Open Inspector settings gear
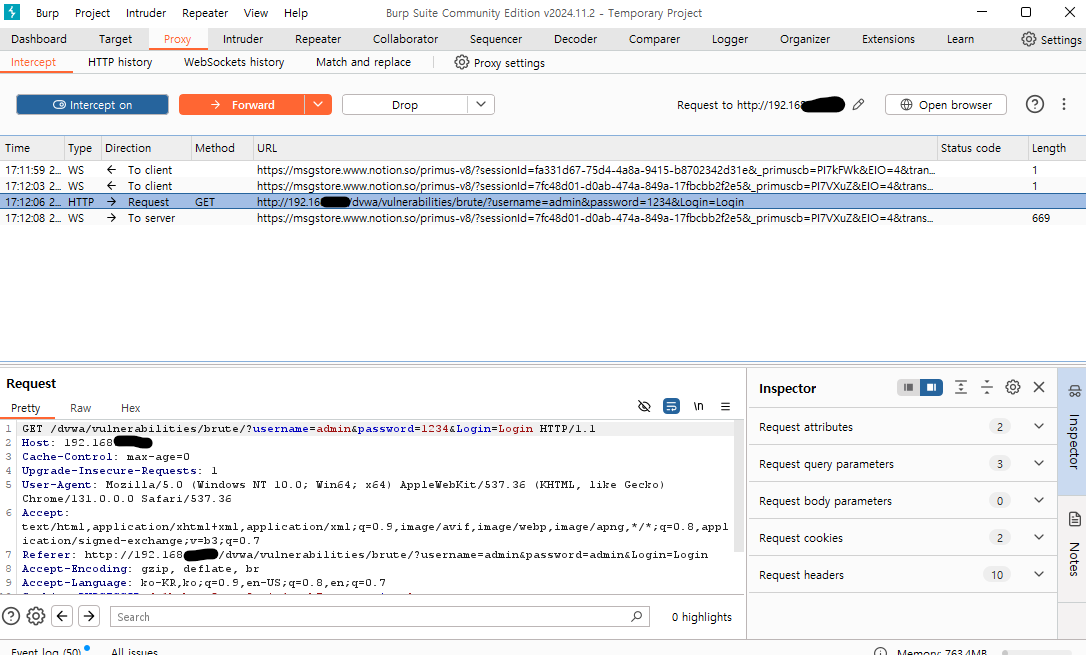This screenshot has height=655, width=1086. tap(1013, 388)
